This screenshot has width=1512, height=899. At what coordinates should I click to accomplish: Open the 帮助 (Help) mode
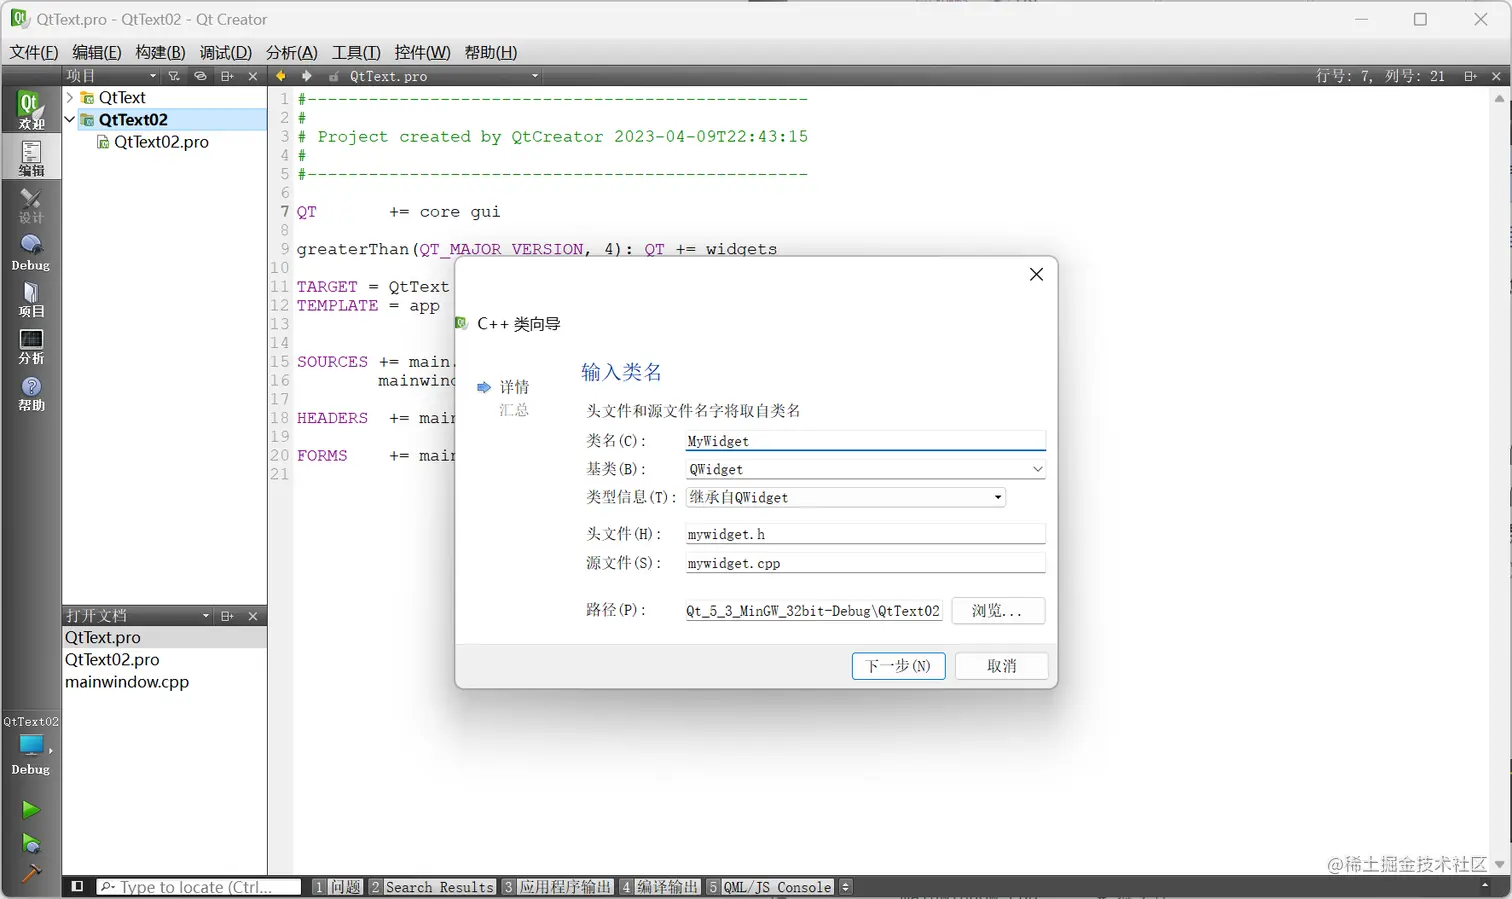[31, 393]
